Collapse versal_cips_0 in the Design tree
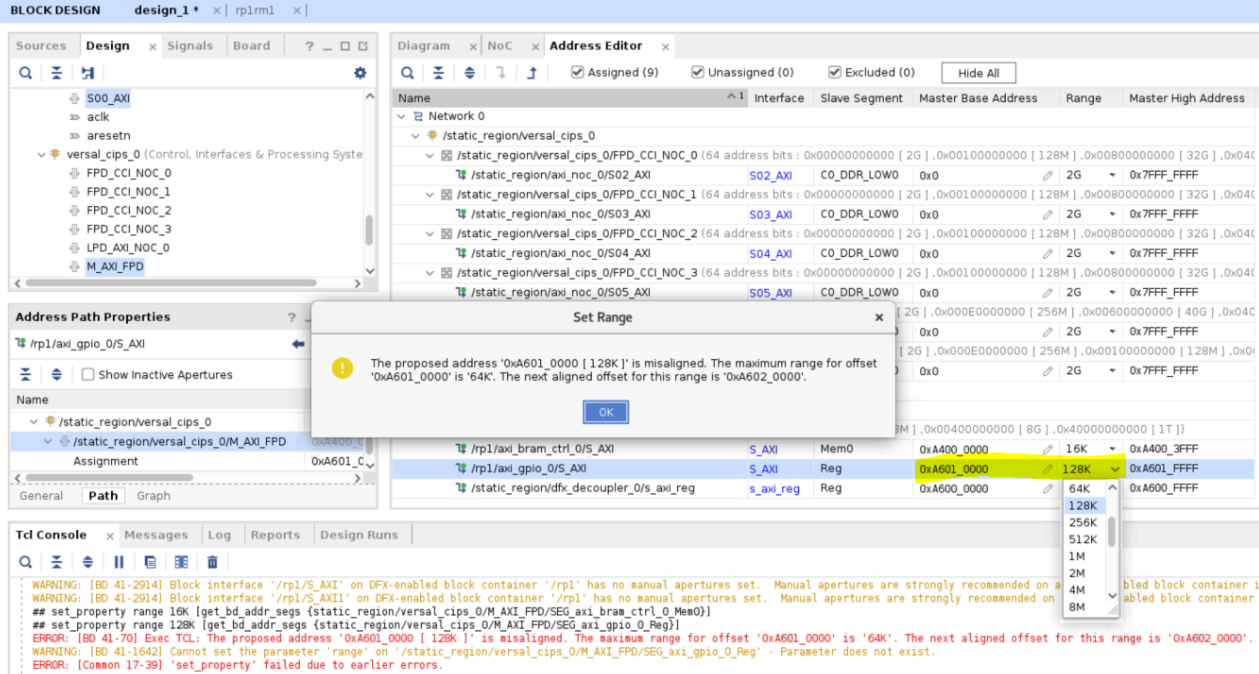 [x=41, y=154]
